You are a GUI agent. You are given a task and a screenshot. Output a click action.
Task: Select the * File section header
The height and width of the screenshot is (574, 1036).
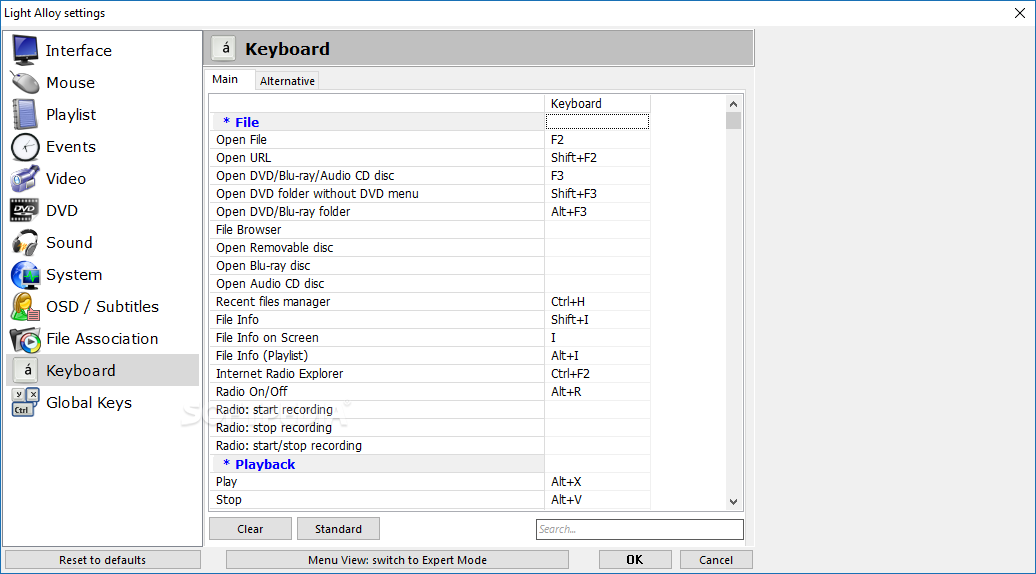[377, 122]
